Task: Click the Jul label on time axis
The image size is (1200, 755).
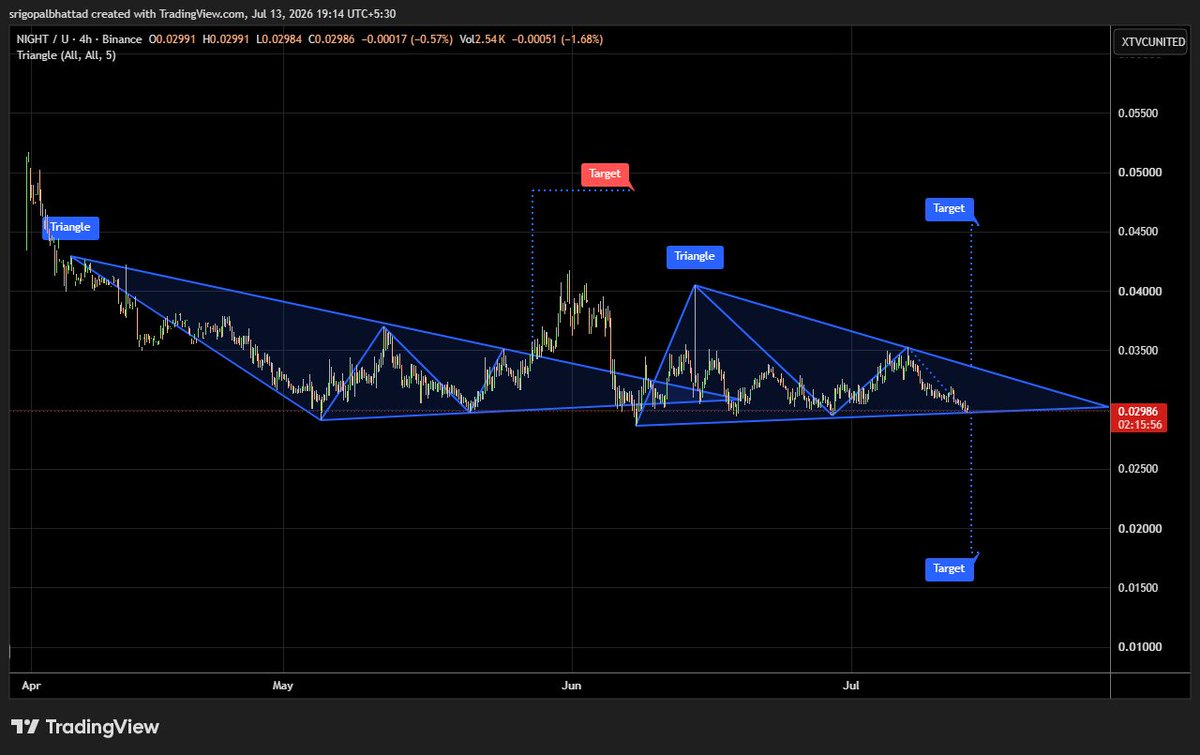Action: tap(852, 686)
